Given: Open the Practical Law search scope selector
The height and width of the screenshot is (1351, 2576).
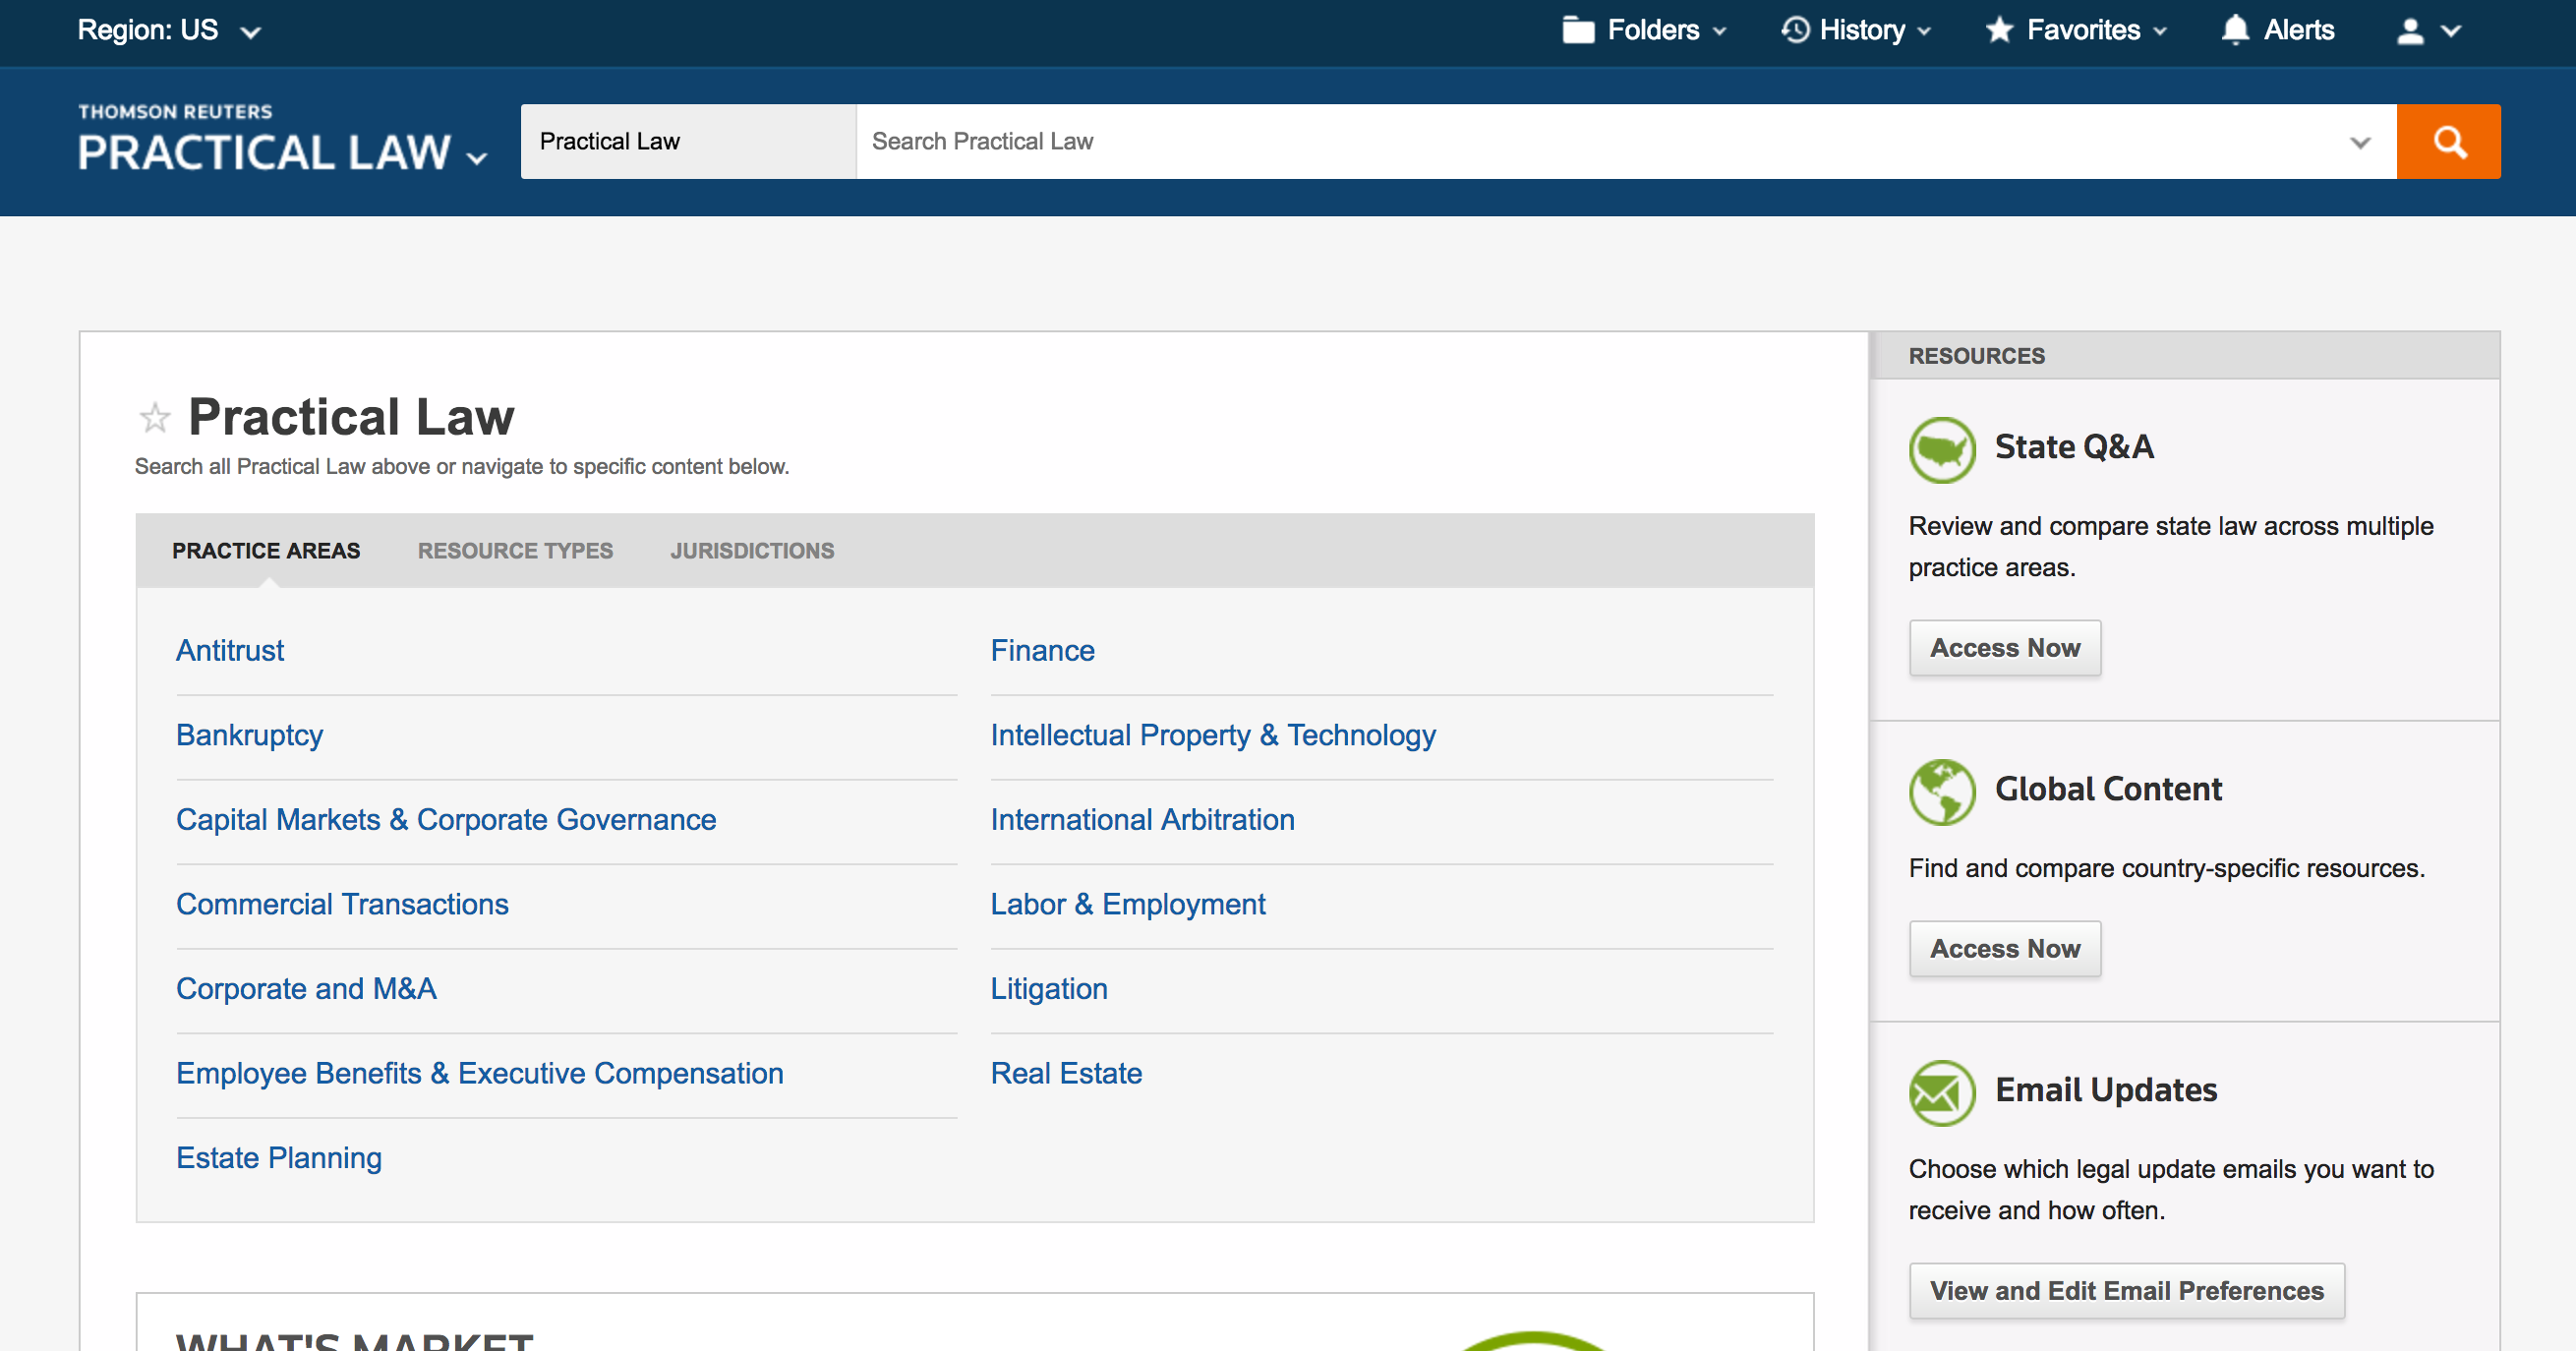Looking at the screenshot, I should 688,141.
